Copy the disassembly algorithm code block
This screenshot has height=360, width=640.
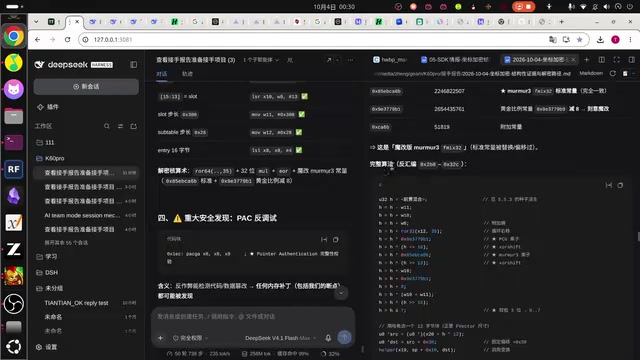click(620, 185)
